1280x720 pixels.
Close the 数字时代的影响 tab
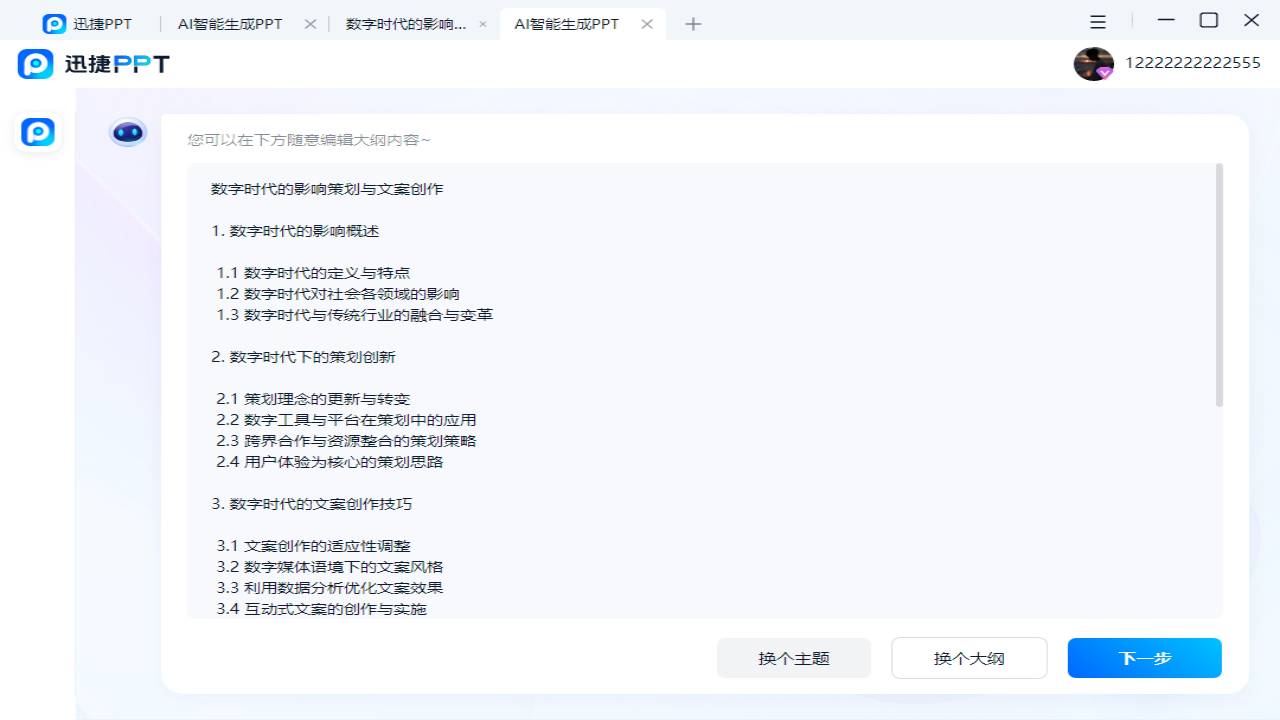[483, 22]
